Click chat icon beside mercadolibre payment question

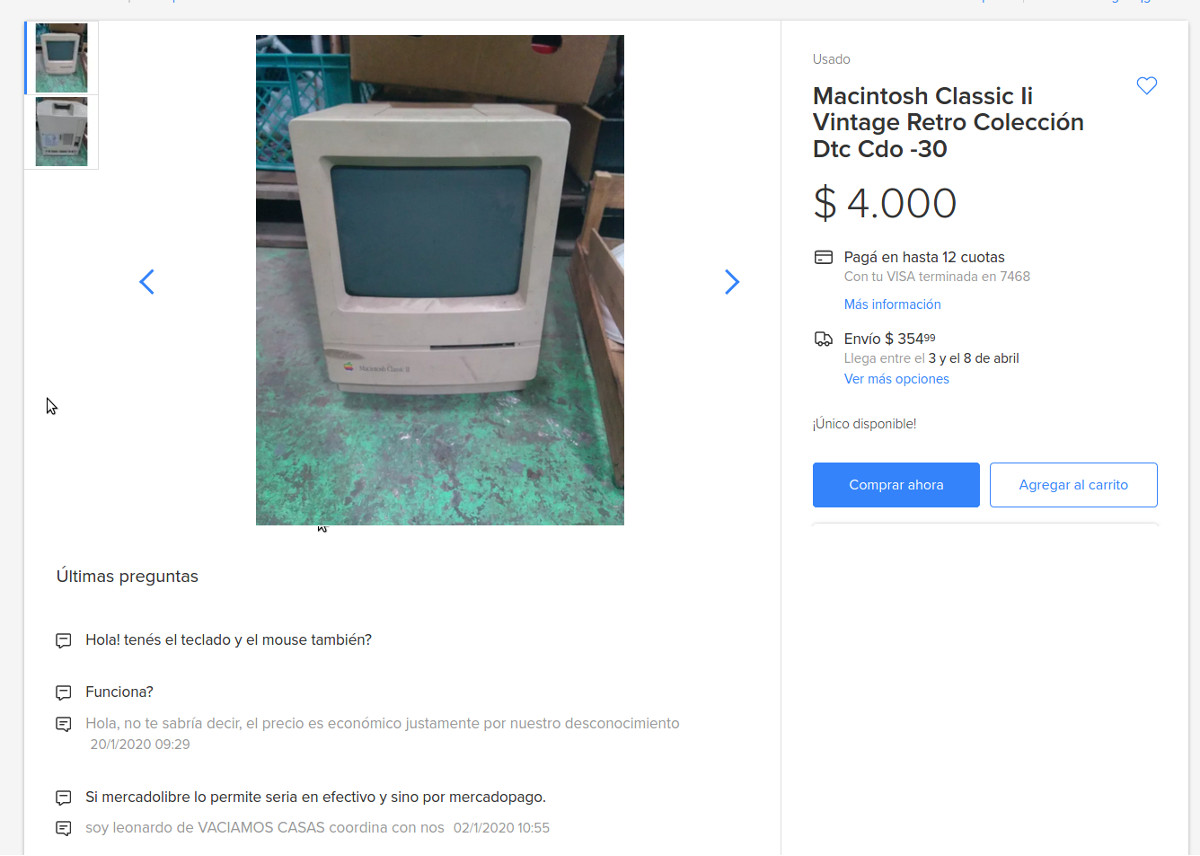coord(63,798)
